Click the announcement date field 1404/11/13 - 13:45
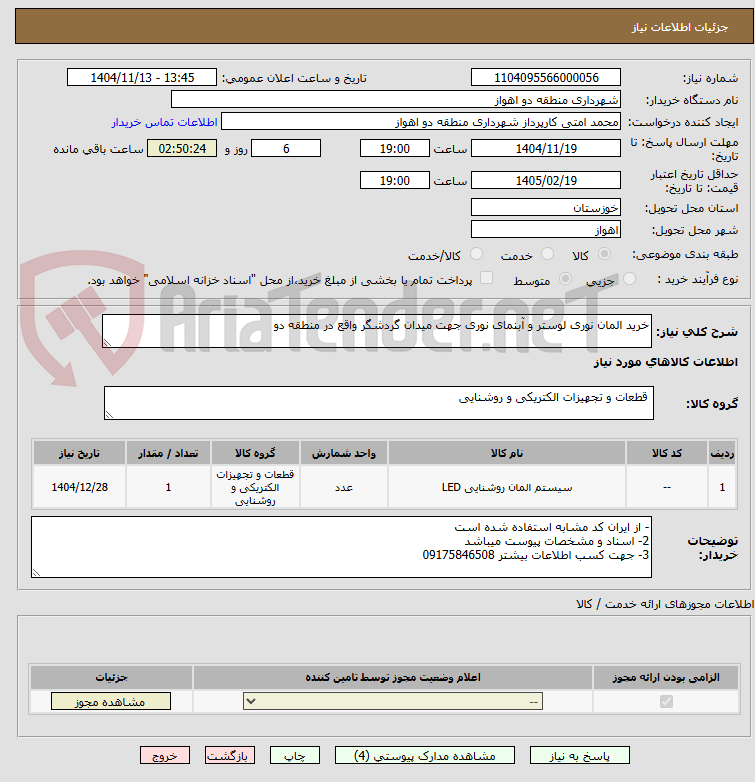The width and height of the screenshot is (755, 782). pyautogui.click(x=142, y=77)
